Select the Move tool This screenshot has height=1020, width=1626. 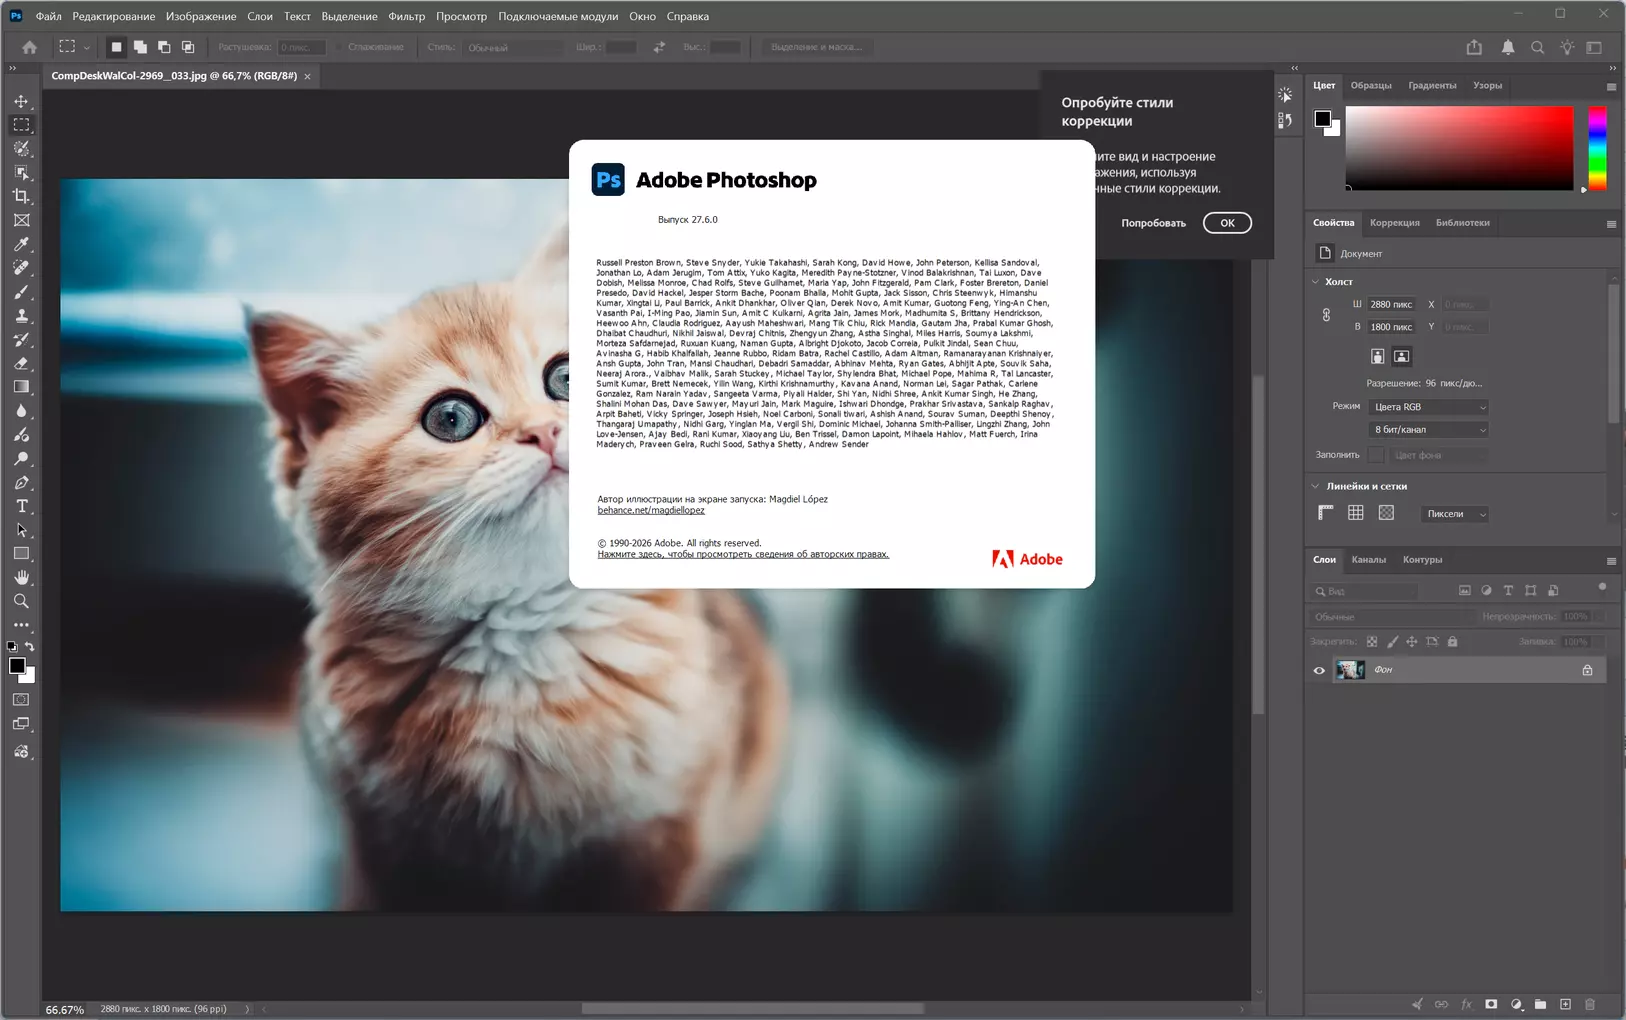[21, 101]
